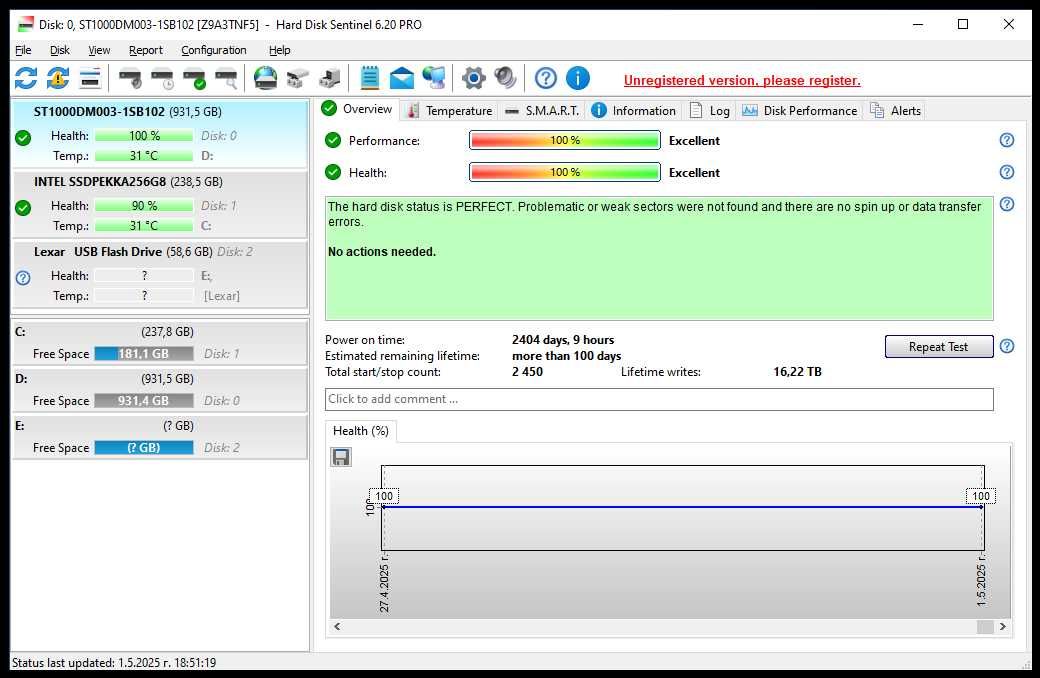Click the 'more than 100 days' lifetime value

(x=566, y=356)
